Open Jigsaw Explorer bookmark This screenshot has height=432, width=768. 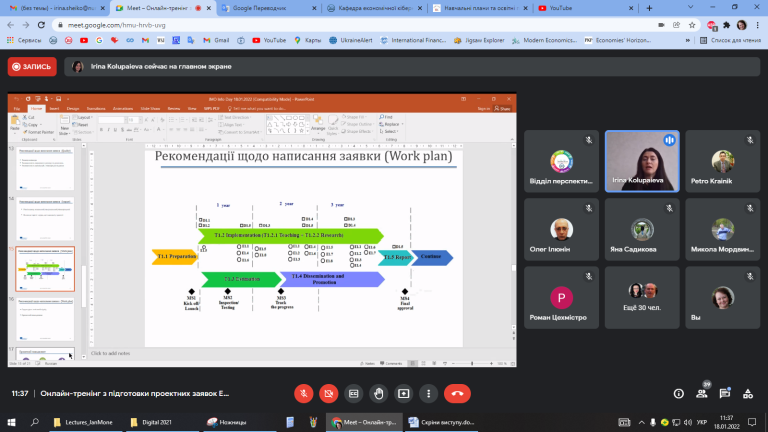(479, 40)
